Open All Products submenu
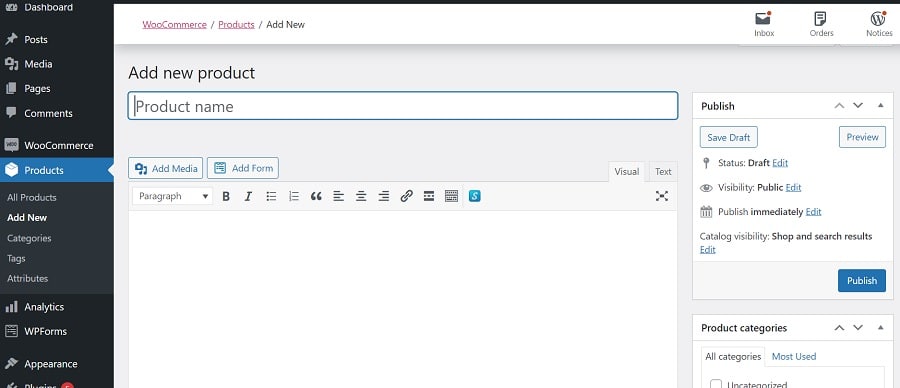This screenshot has height=388, width=900. click(x=32, y=197)
